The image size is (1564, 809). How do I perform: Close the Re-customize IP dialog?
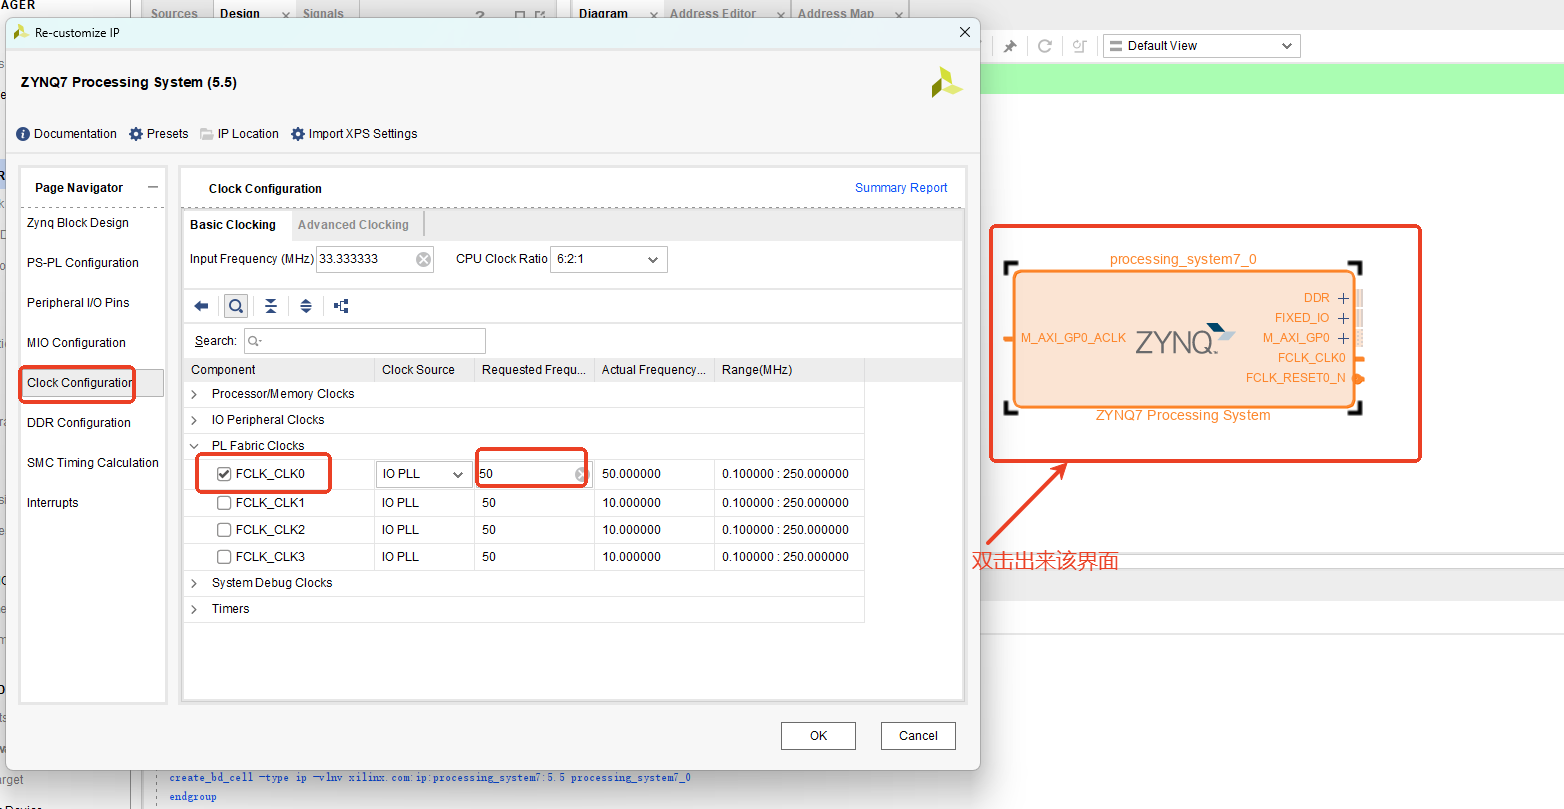965,32
